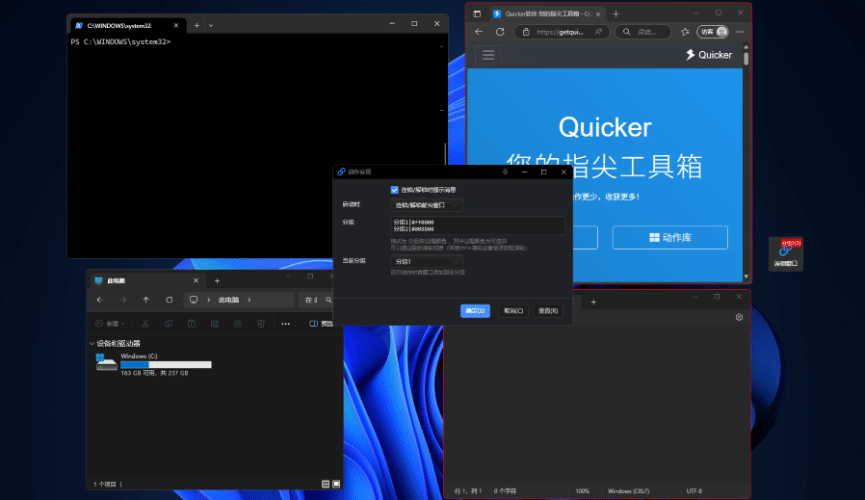Close the 此电脑 File Explorer tab
Image resolution: width=865 pixels, height=500 pixels.
pyautogui.click(x=195, y=280)
